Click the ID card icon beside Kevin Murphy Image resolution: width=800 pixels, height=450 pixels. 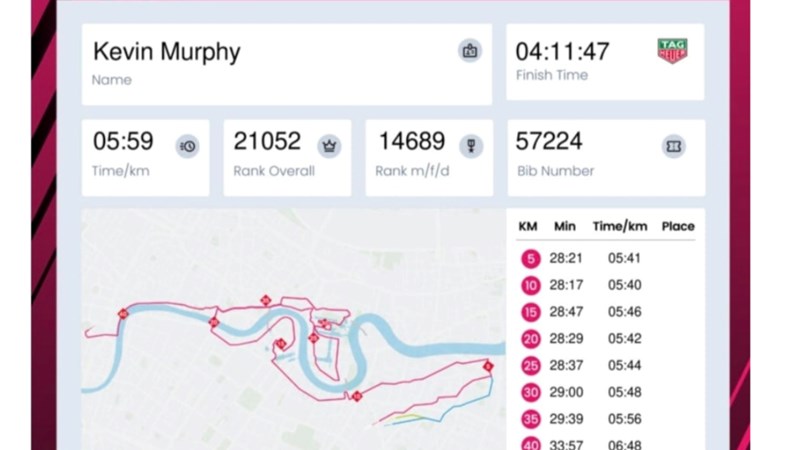coord(470,51)
